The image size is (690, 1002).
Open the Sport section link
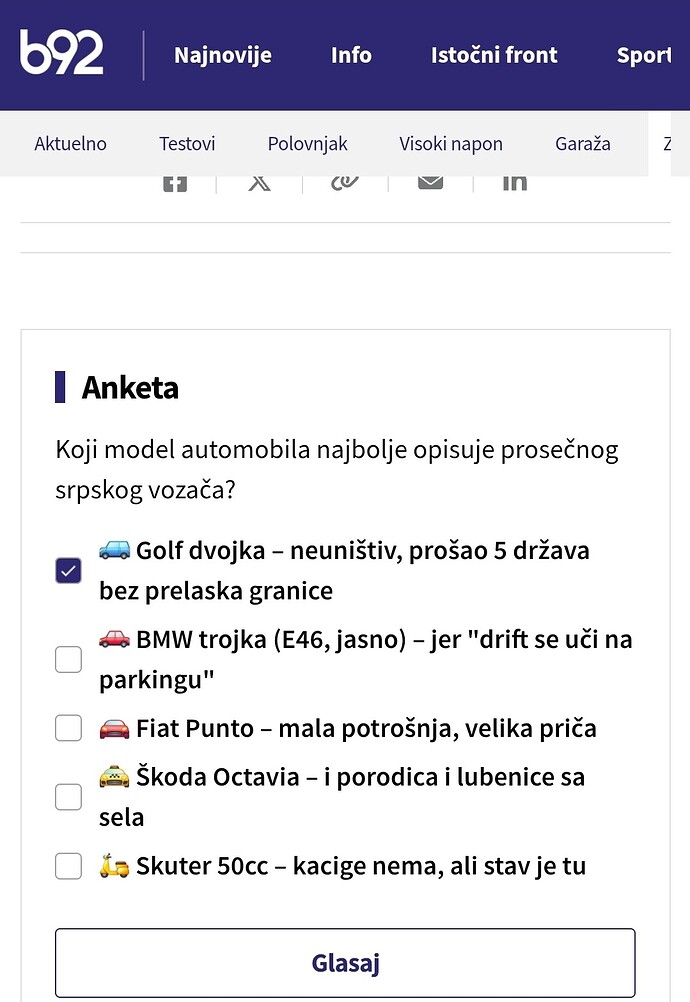pyautogui.click(x=644, y=56)
